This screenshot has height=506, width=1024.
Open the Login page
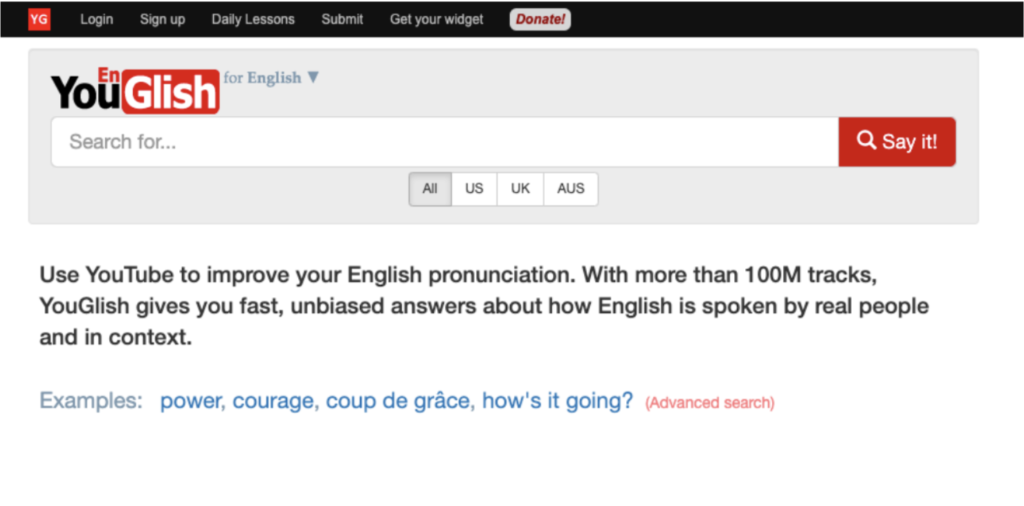[97, 20]
